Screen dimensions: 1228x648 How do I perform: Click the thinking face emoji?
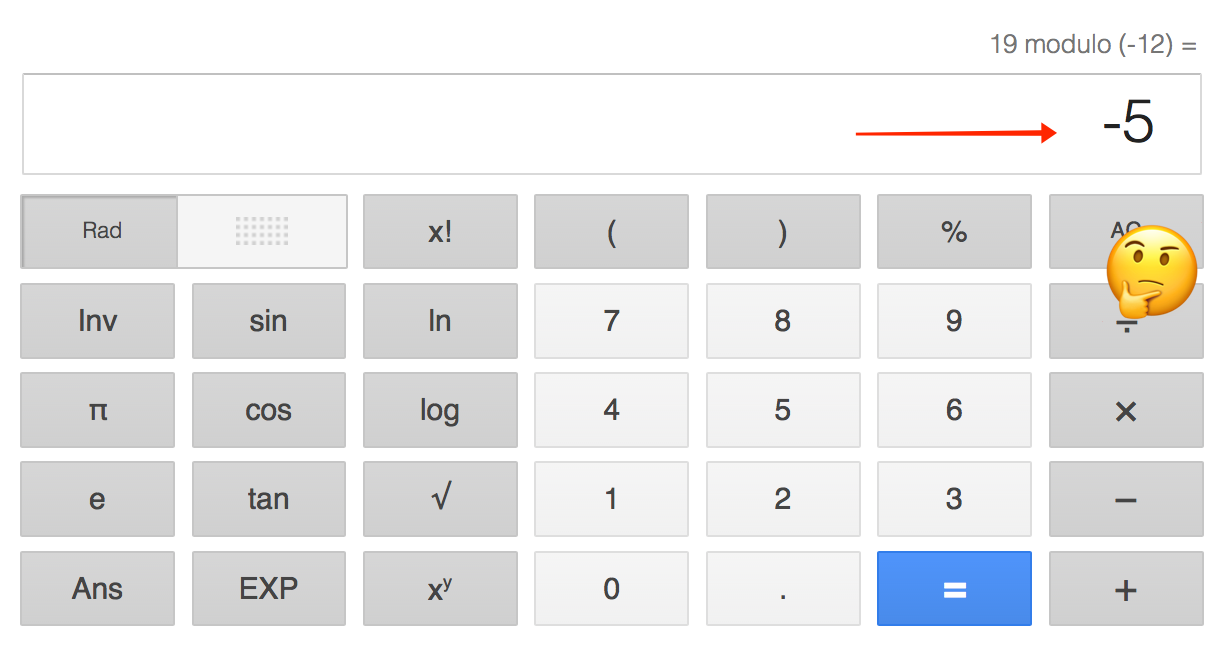click(1152, 270)
